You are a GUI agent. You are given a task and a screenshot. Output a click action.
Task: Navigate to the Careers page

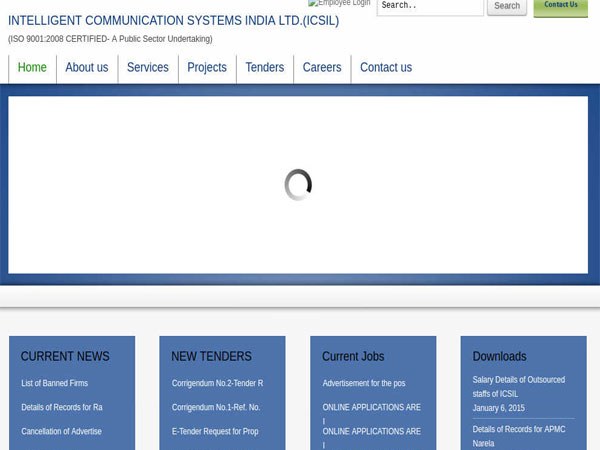322,68
